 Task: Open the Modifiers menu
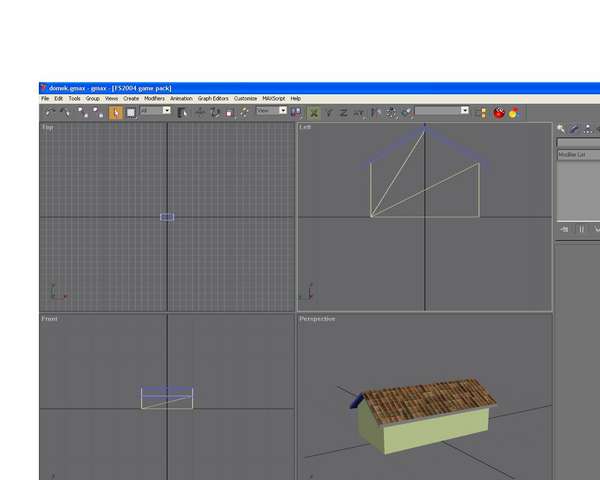[x=154, y=99]
